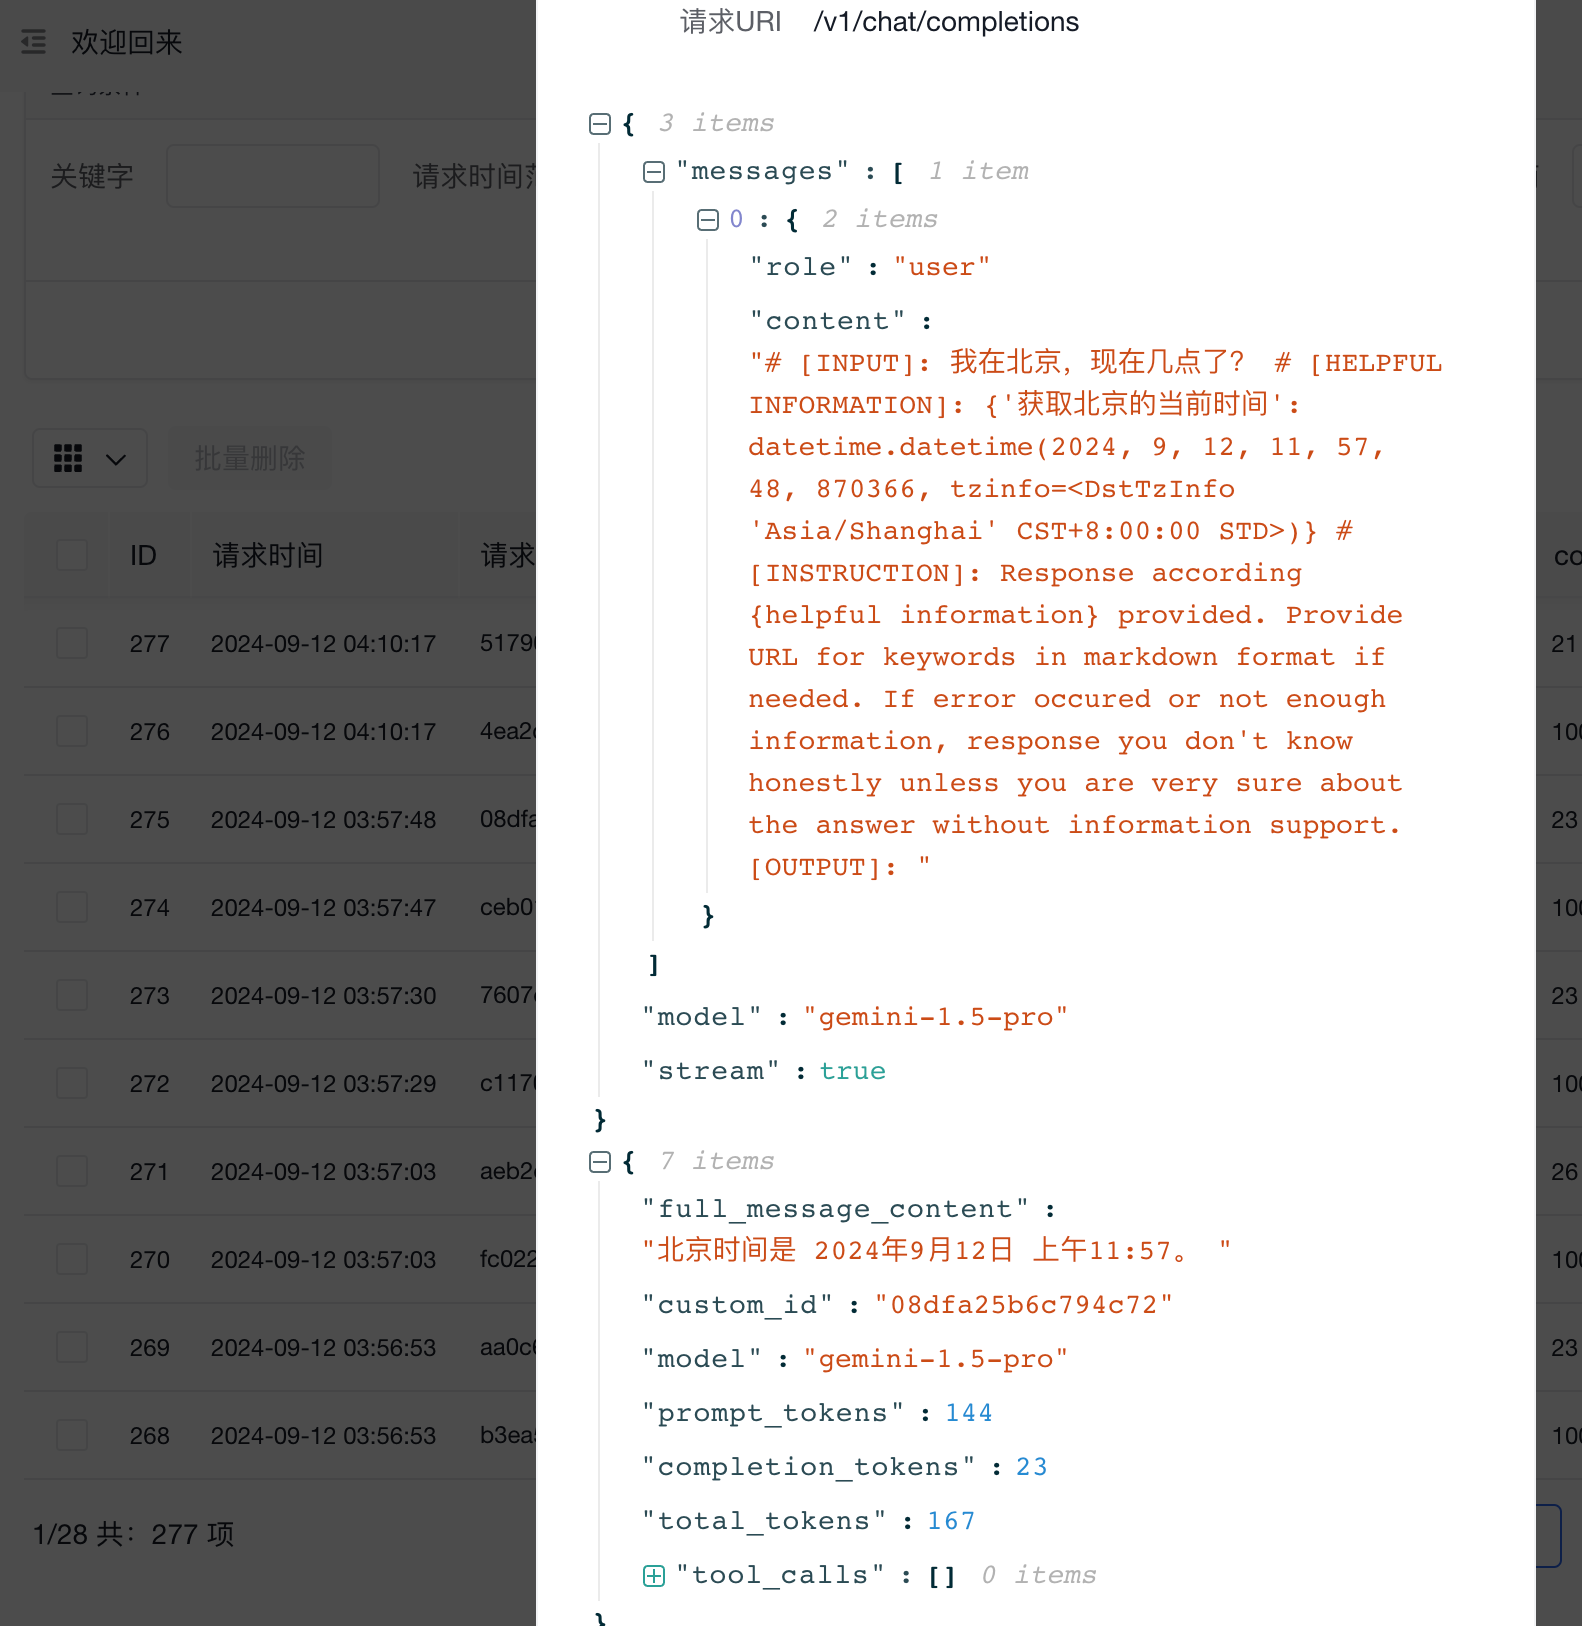Viewport: 1582px width, 1626px height.
Task: Check the checkbox for row 275
Action: coord(72,819)
